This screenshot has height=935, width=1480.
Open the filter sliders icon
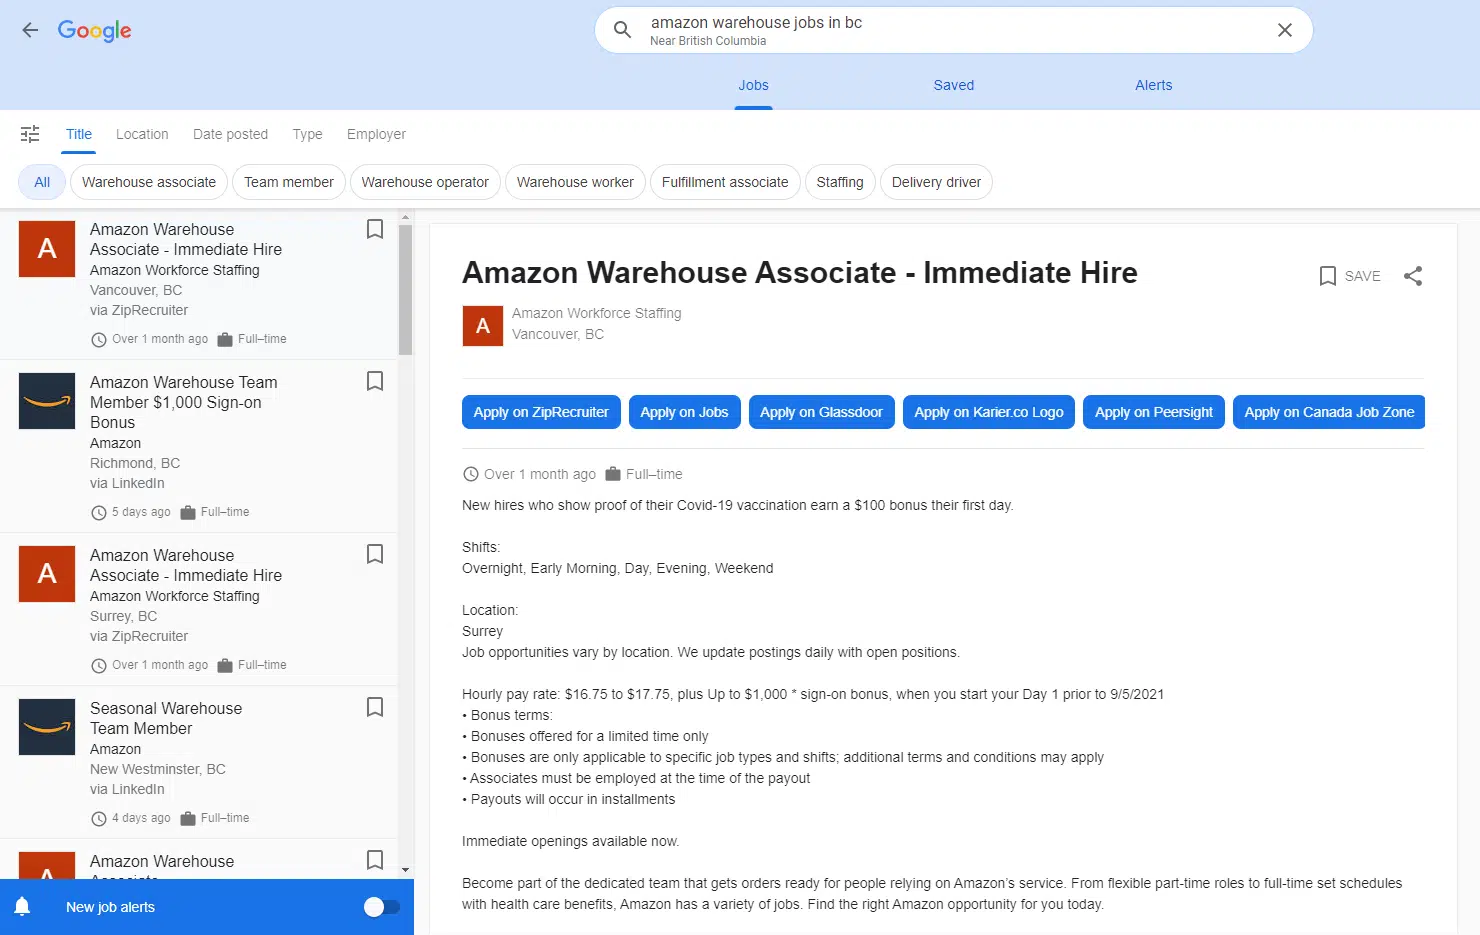pos(30,134)
